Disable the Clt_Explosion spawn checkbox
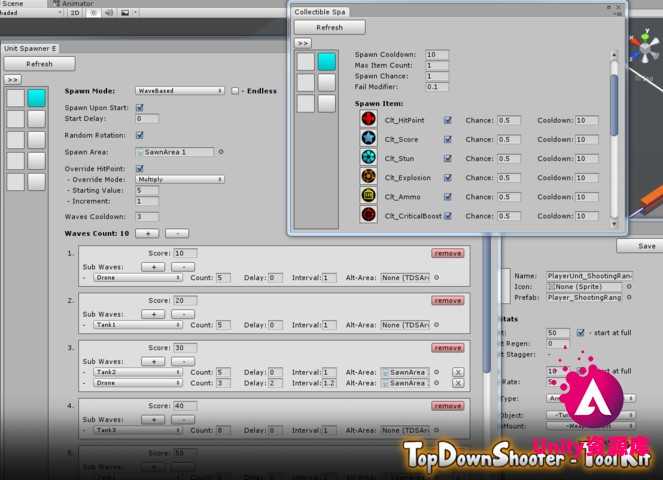663x480 pixels. tap(447, 178)
